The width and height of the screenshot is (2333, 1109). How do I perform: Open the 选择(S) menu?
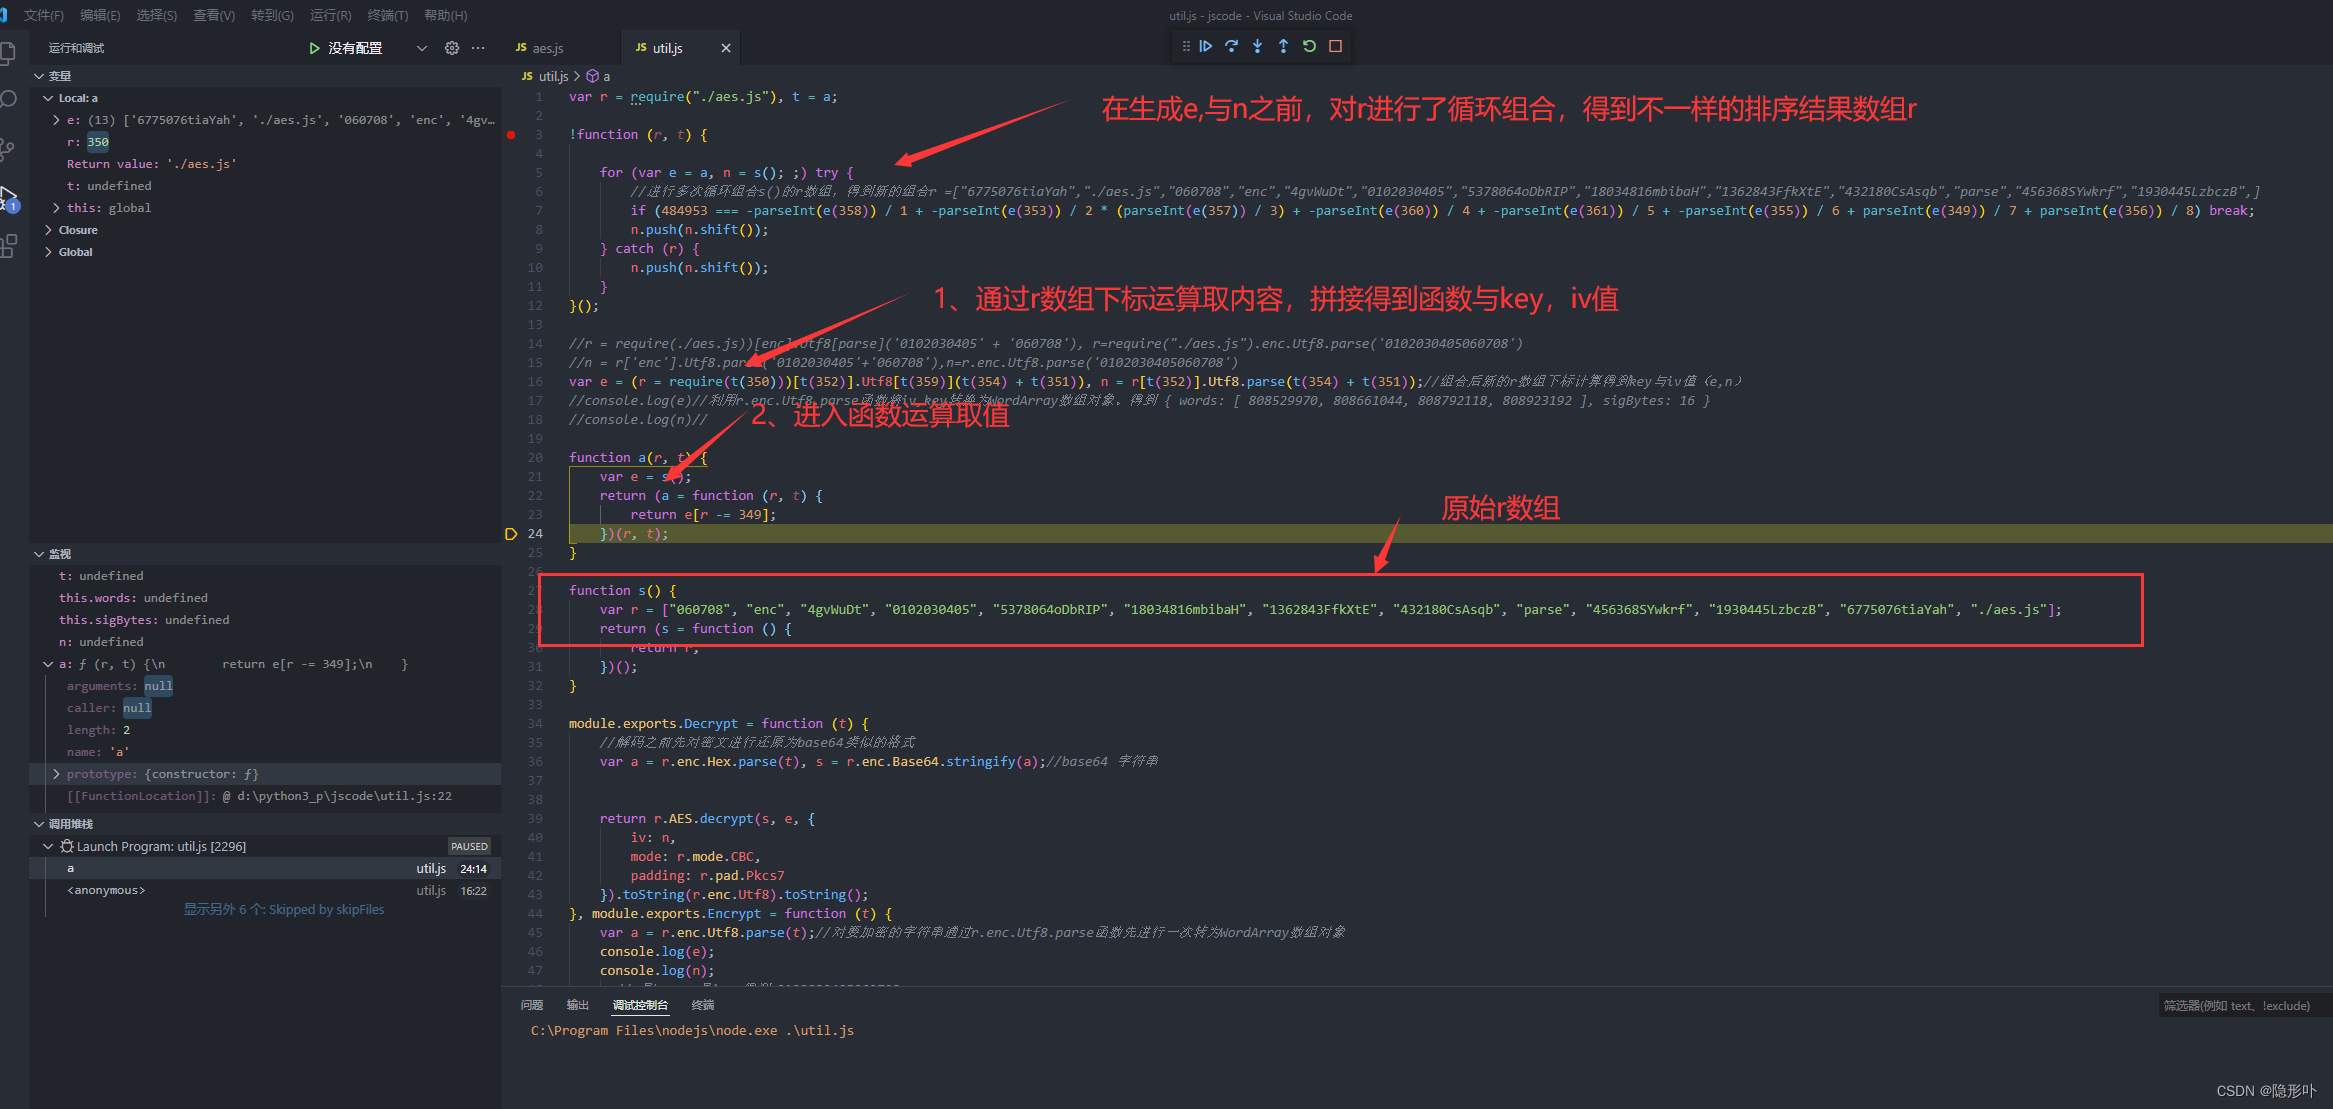click(x=157, y=15)
